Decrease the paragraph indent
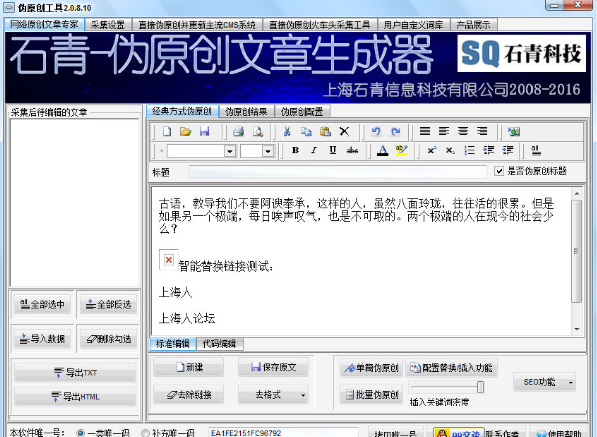 click(x=488, y=150)
